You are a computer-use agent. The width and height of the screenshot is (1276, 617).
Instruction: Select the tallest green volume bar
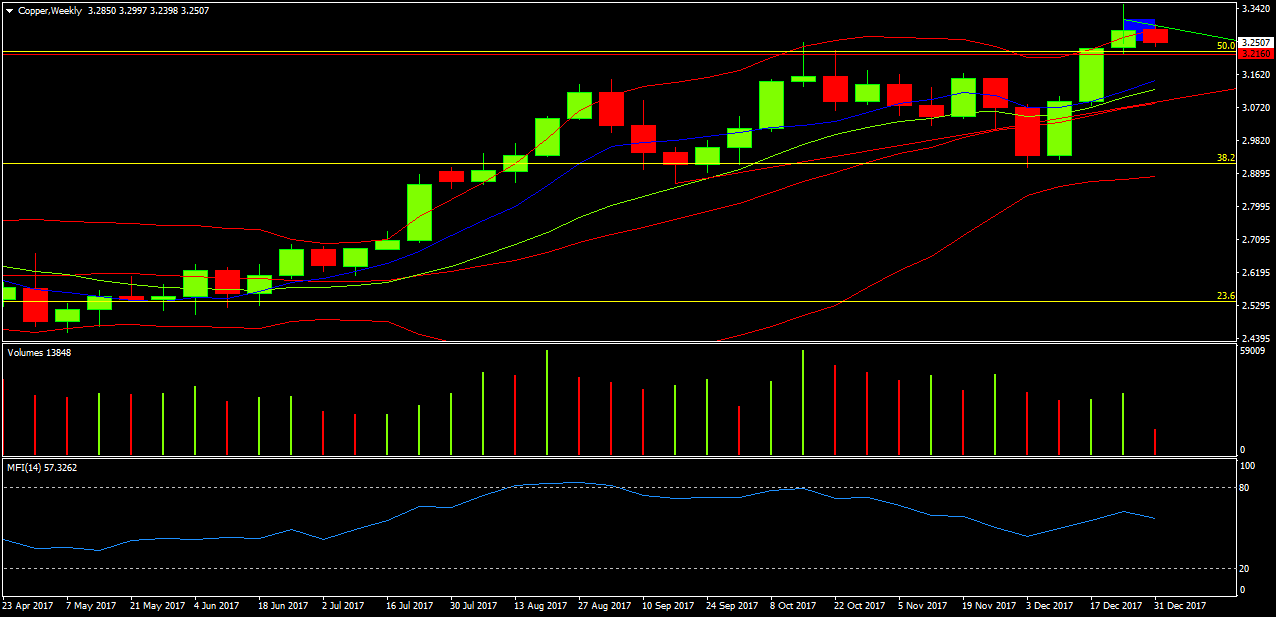(x=545, y=400)
